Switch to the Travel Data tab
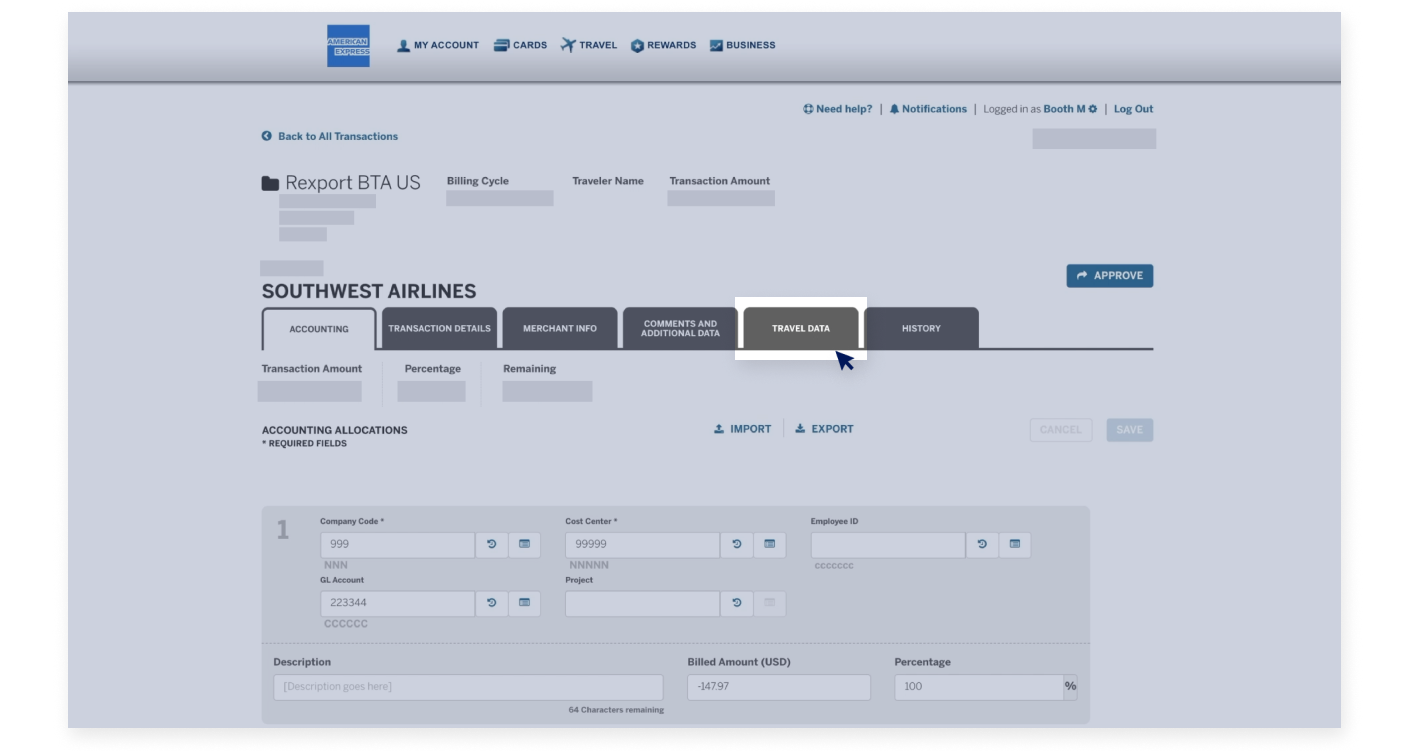The width and height of the screenshot is (1413, 751). tap(801, 327)
